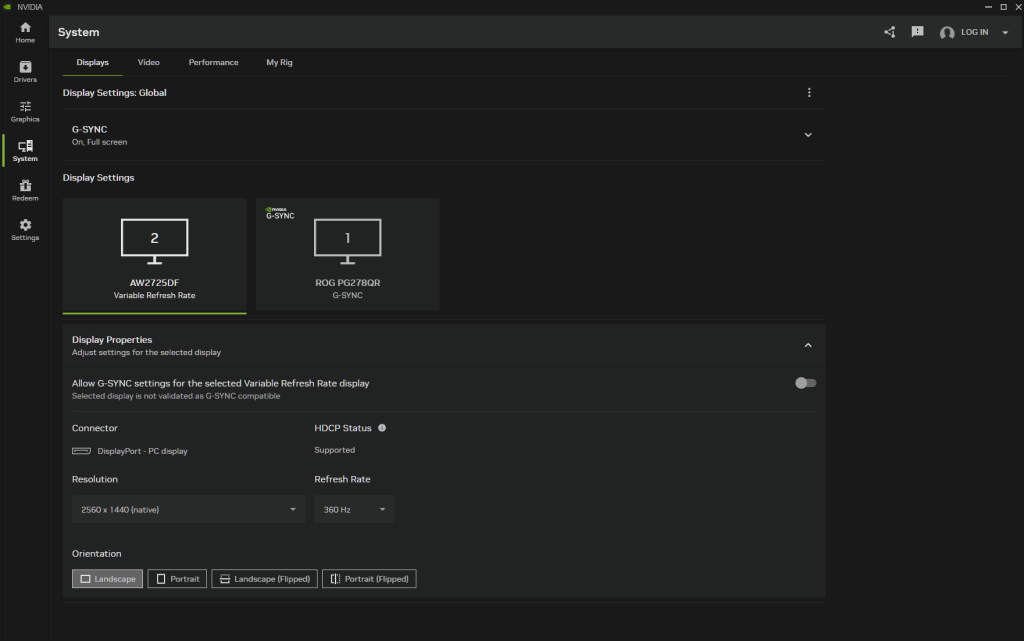1024x641 pixels.
Task: Open the Drivers section in the sidebar
Action: point(24,70)
